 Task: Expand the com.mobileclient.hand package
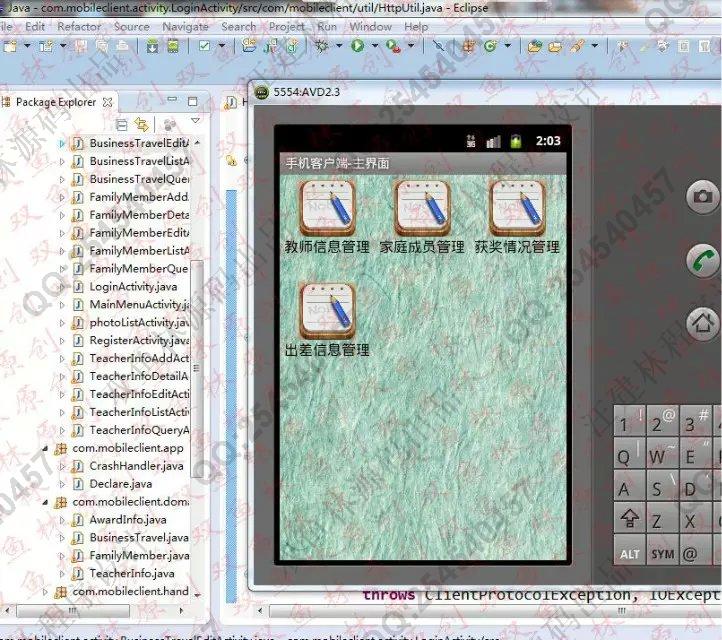(45, 592)
